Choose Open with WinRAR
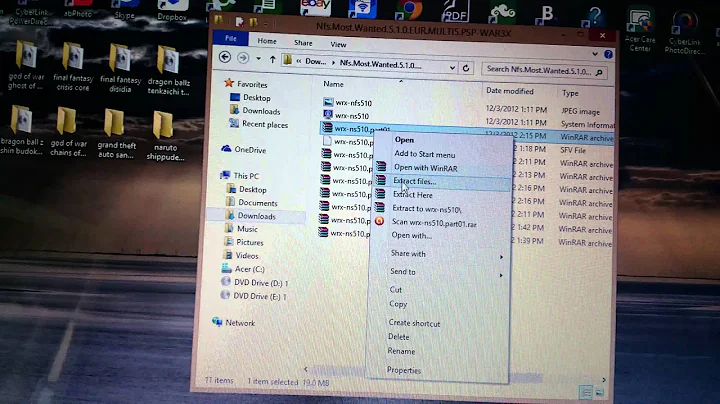This screenshot has height=404, width=720. [425, 168]
